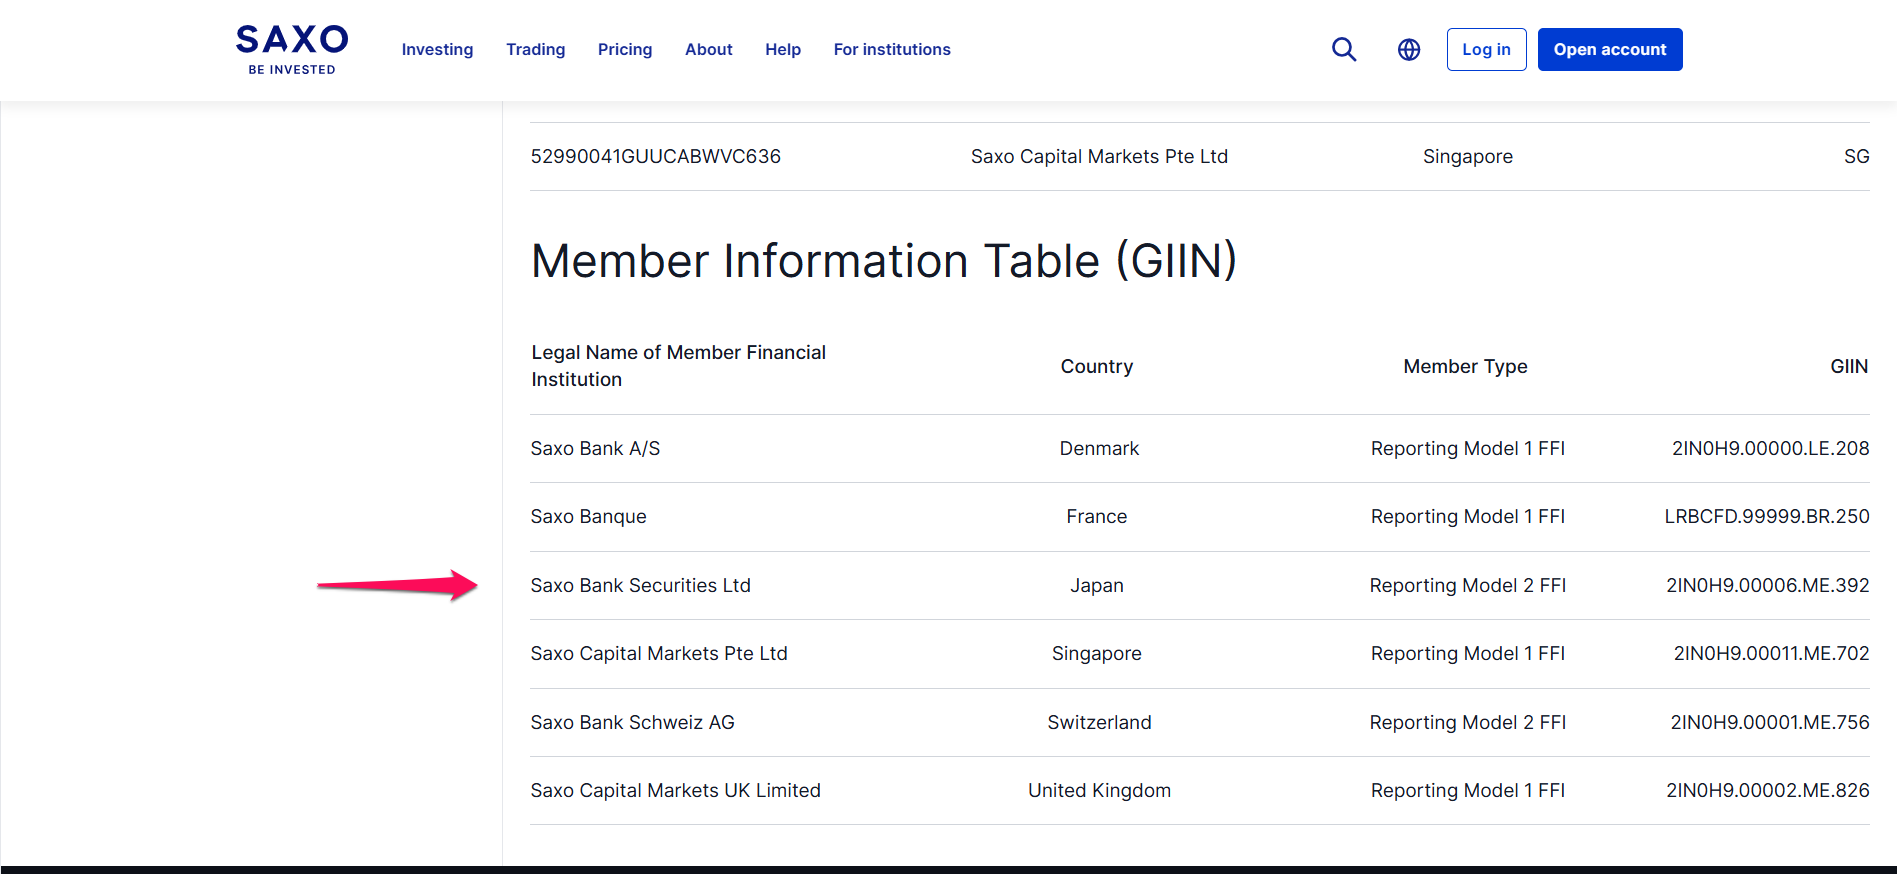Image resolution: width=1897 pixels, height=874 pixels.
Task: Select GIIN 2IN0H9.00011.ME.702
Action: (1771, 653)
